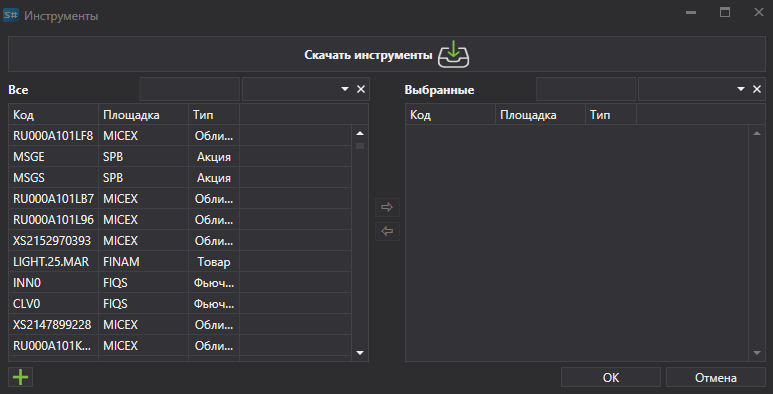
Task: Select row RU000A101K...
Action: coord(180,346)
